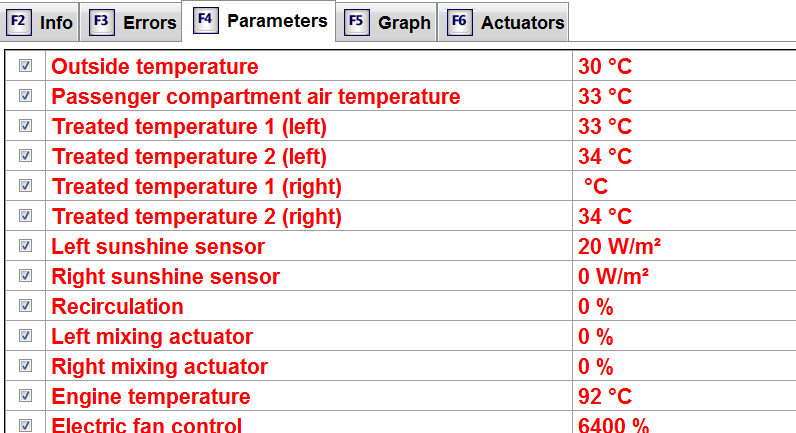
Task: Switch to the Actuators tab
Action: [x=522, y=22]
